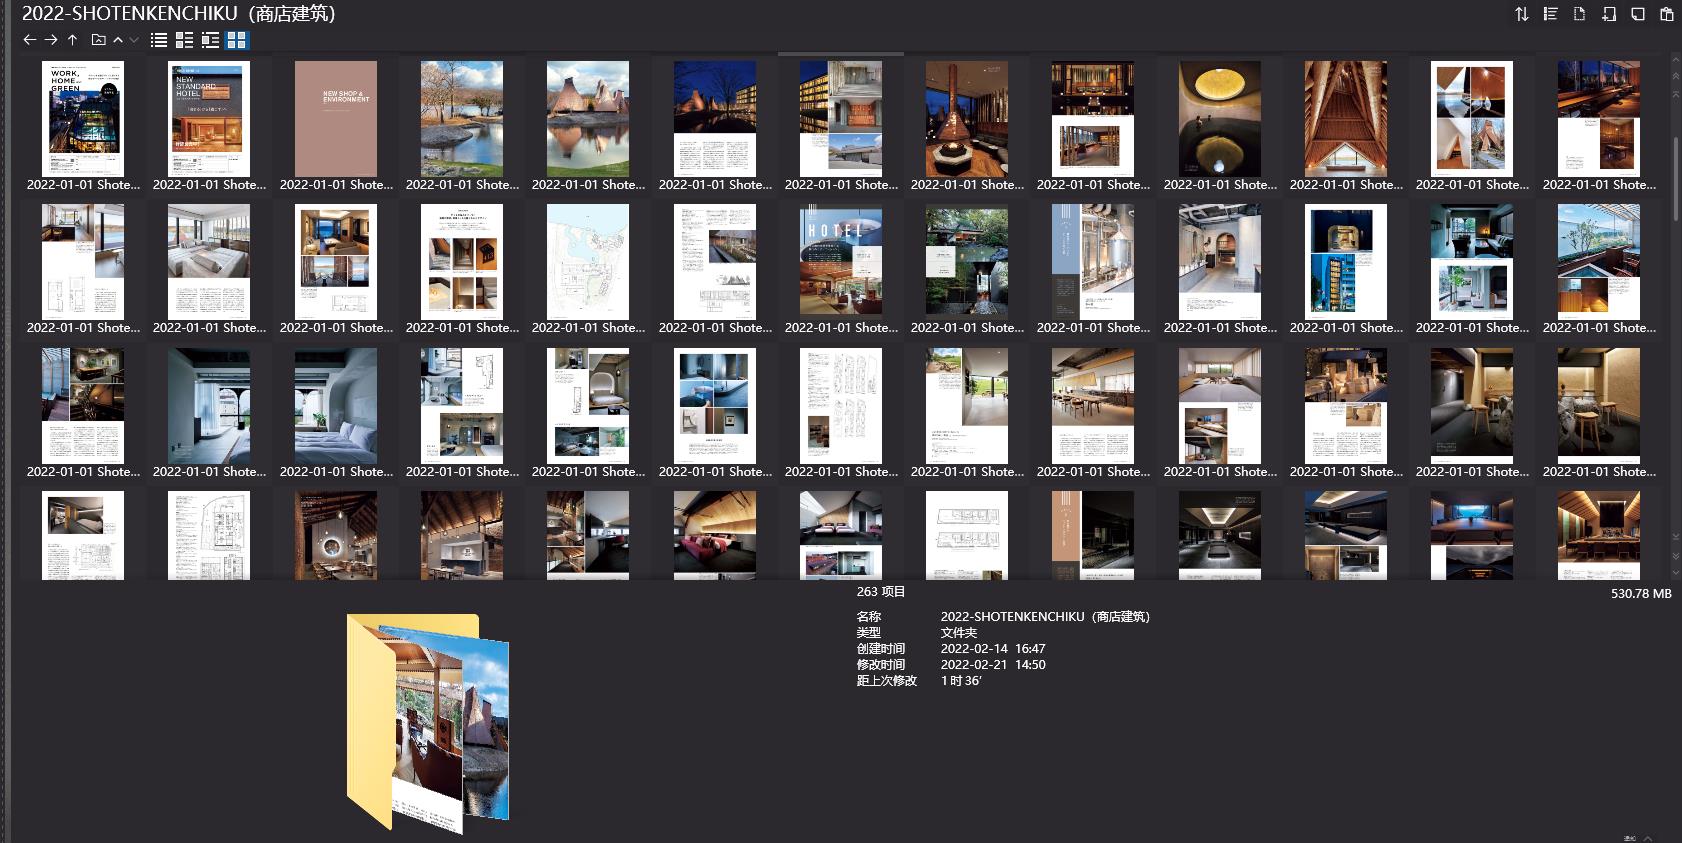The height and width of the screenshot is (843, 1682).
Task: Select the site plan map page thumbnail
Action: tap(588, 262)
